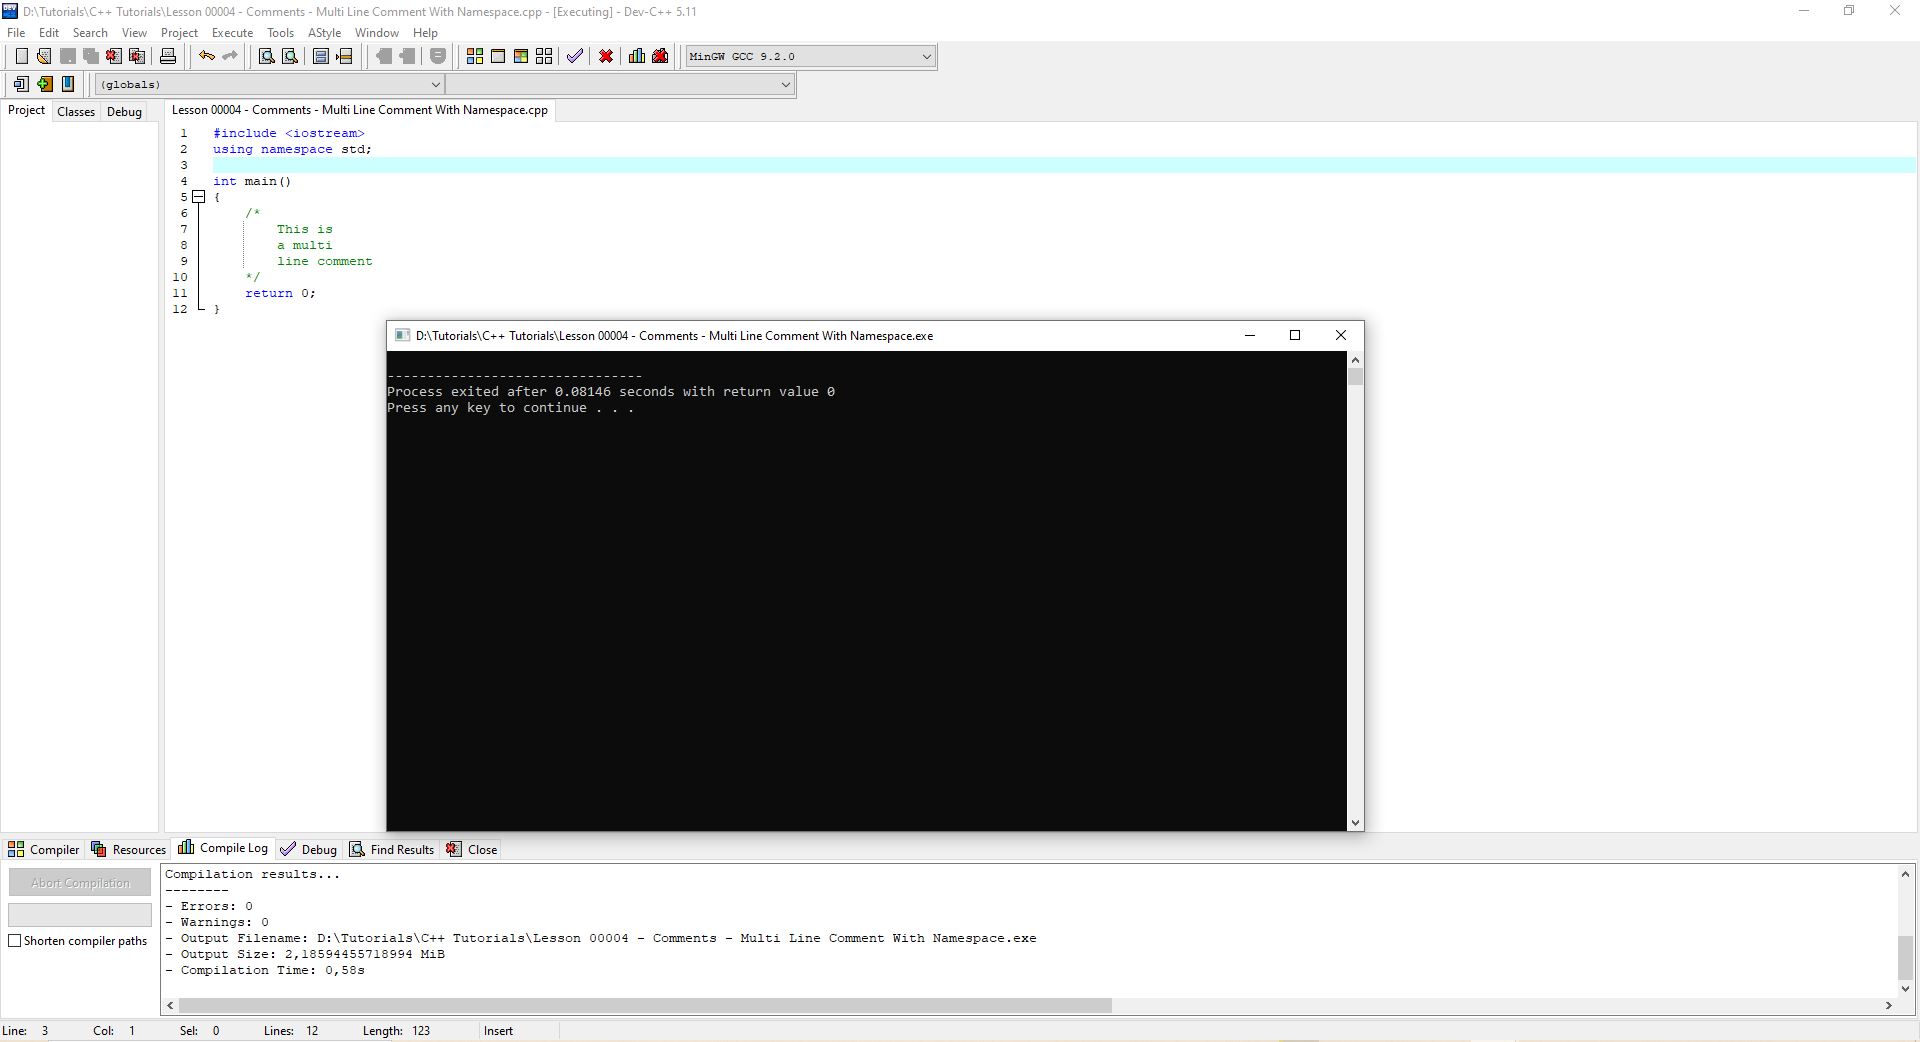This screenshot has width=1920, height=1042.
Task: Click the Print toolbar icon
Action: [168, 57]
